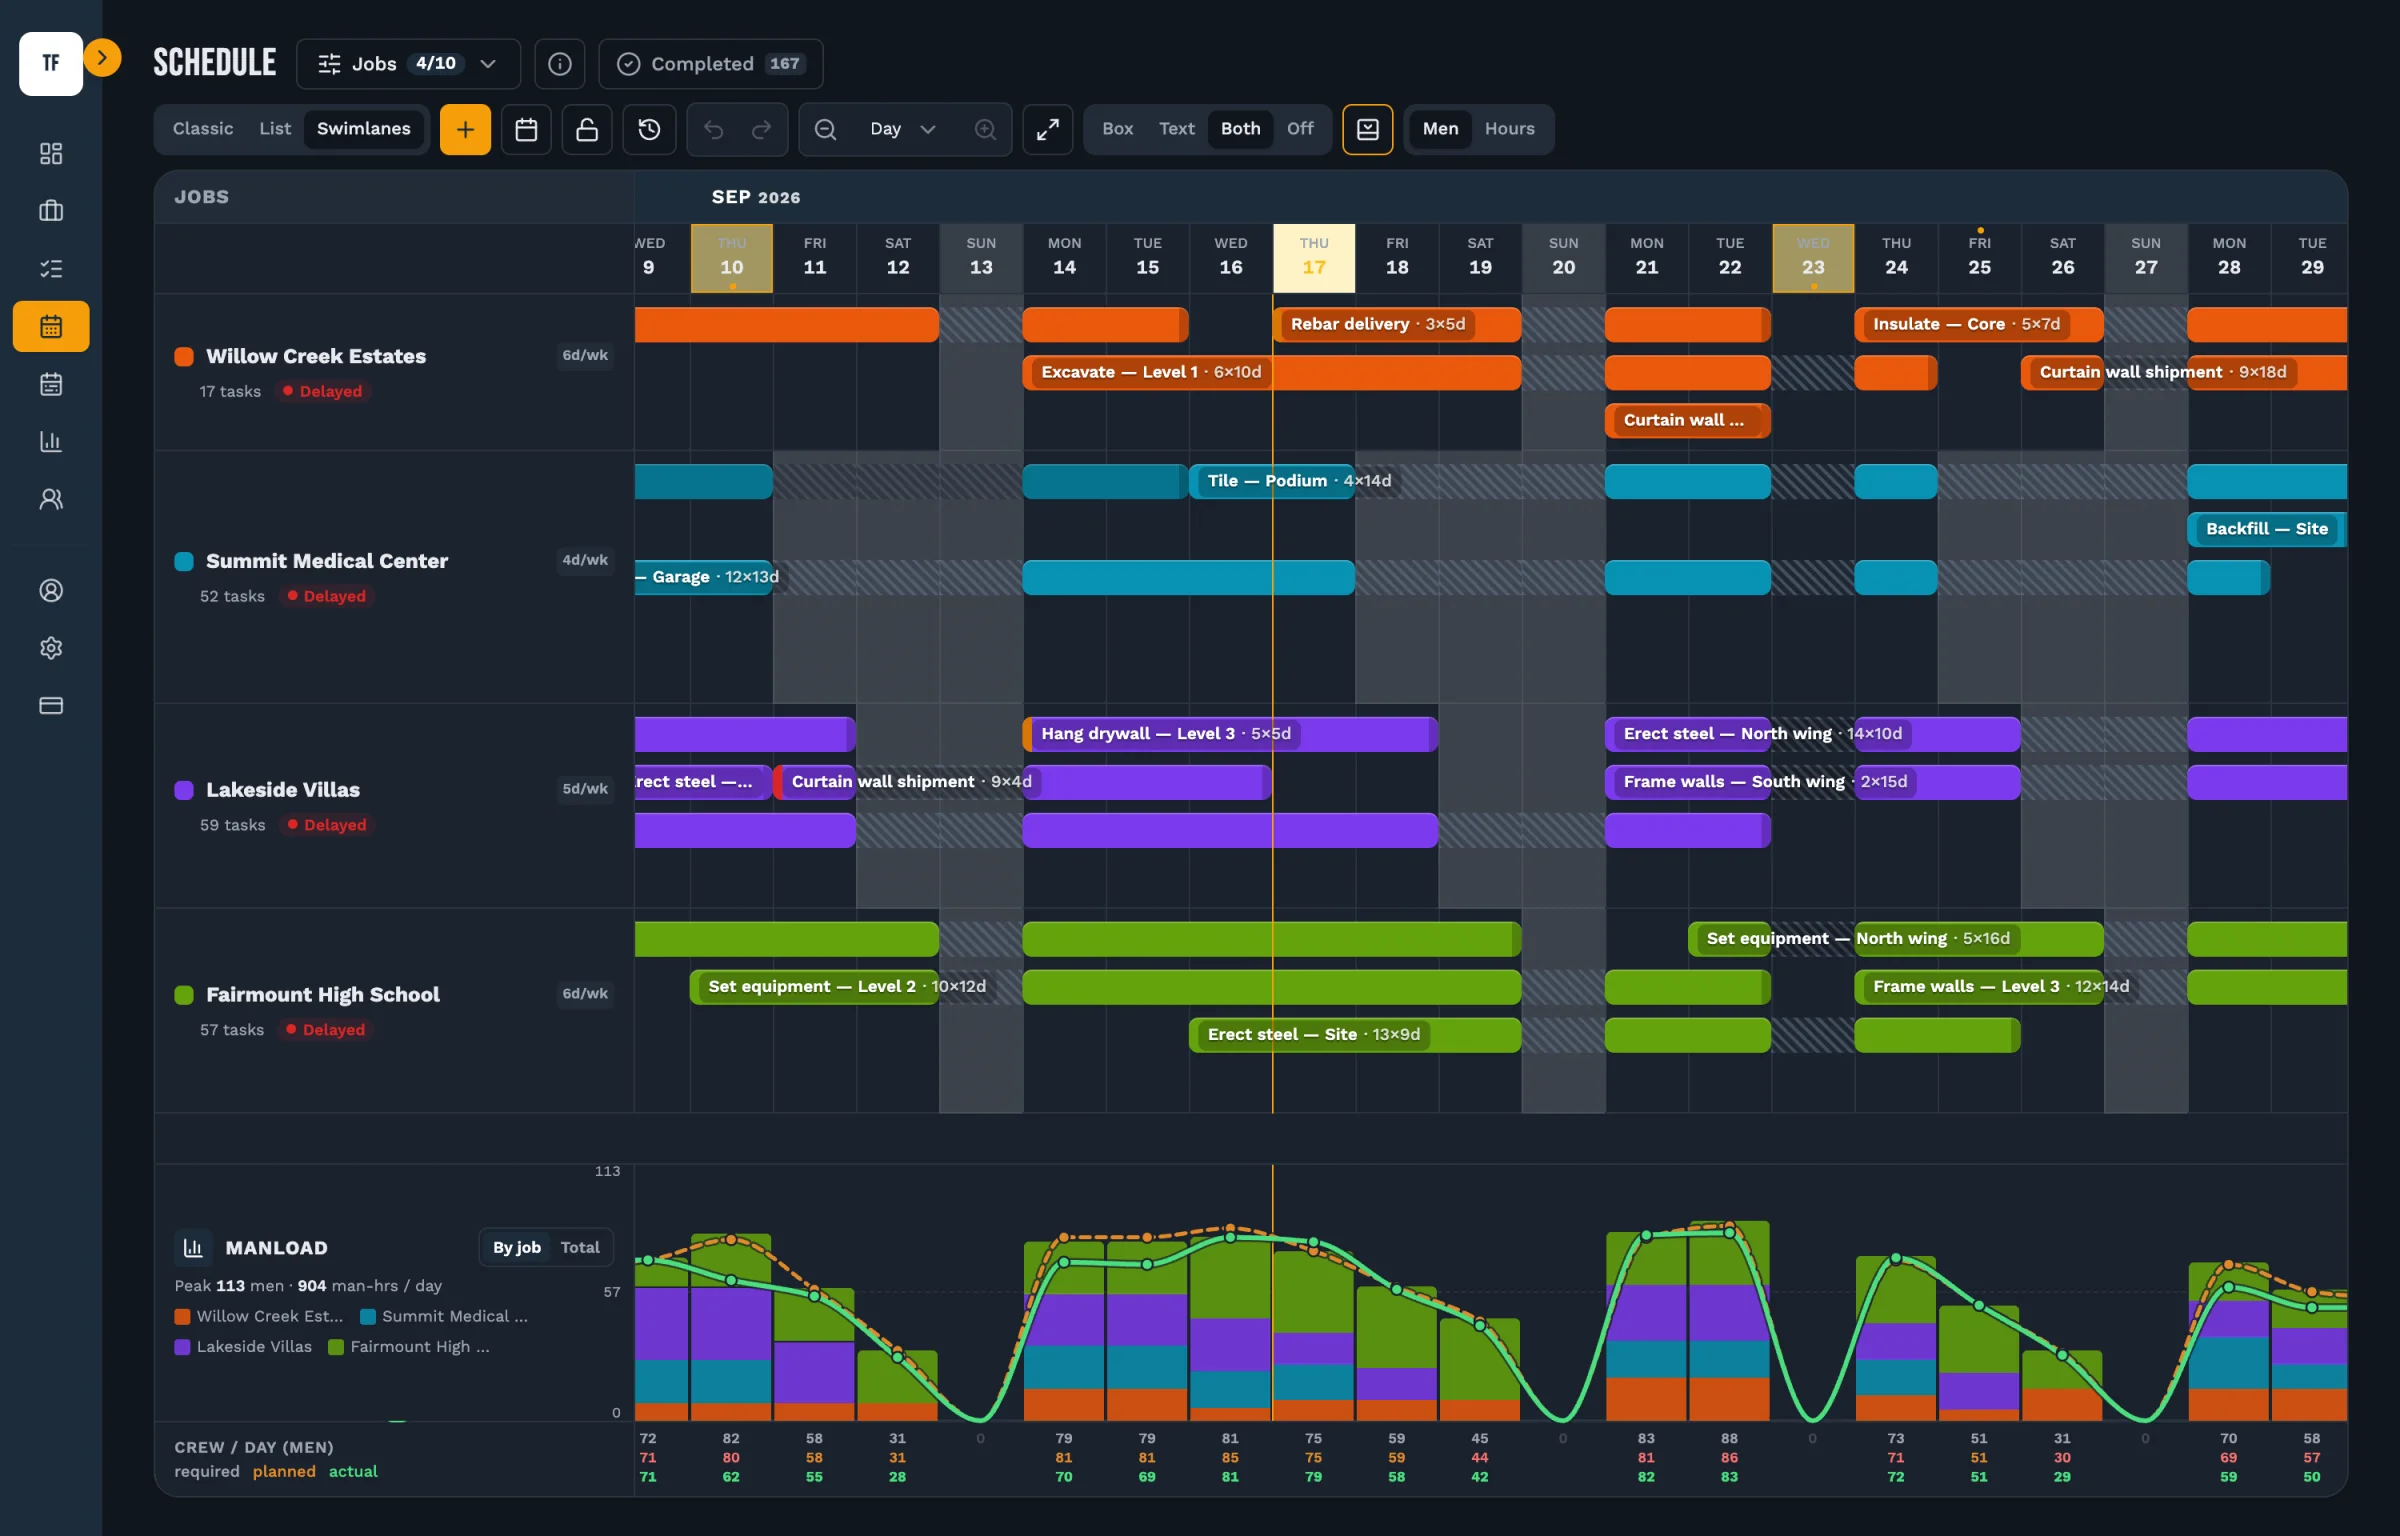The image size is (2400, 1536).
Task: Click the THU 17 today column header
Action: pos(1314,258)
